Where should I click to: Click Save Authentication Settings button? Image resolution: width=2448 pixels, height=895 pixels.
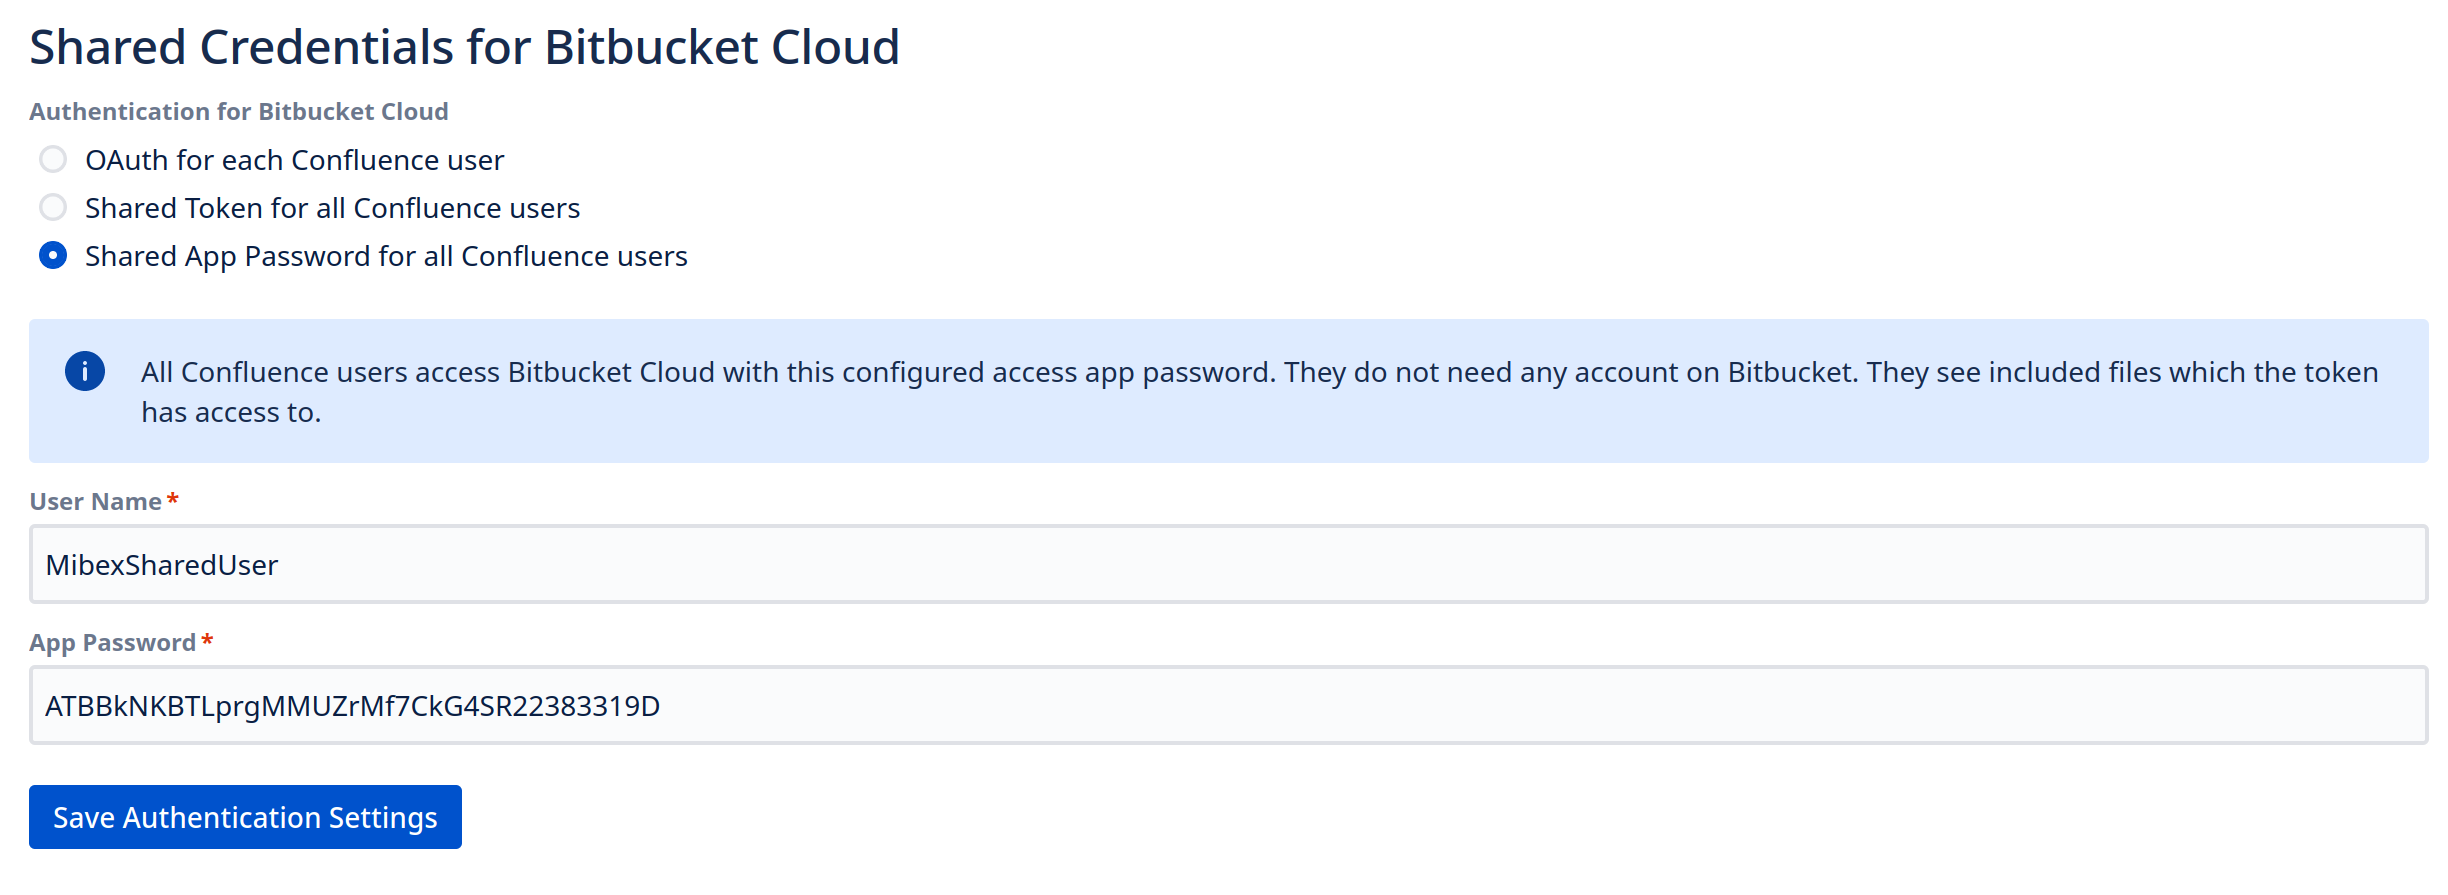click(x=245, y=817)
